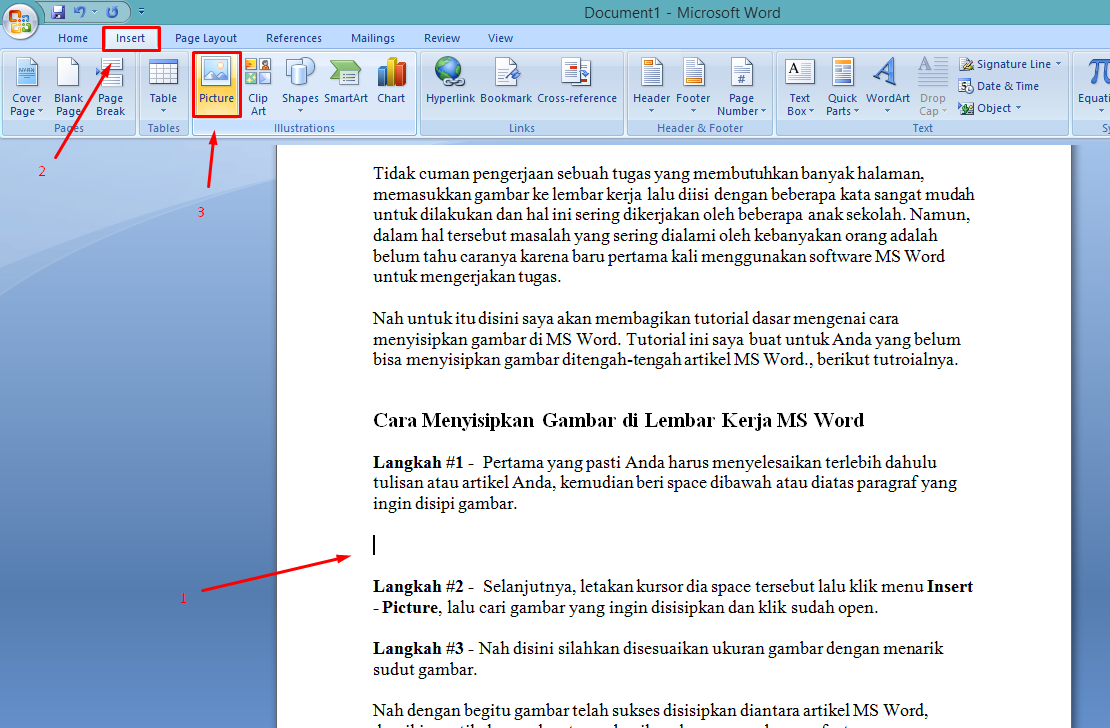Viewport: 1110px width, 728px height.
Task: Open the Header dropdown
Action: coord(651,86)
